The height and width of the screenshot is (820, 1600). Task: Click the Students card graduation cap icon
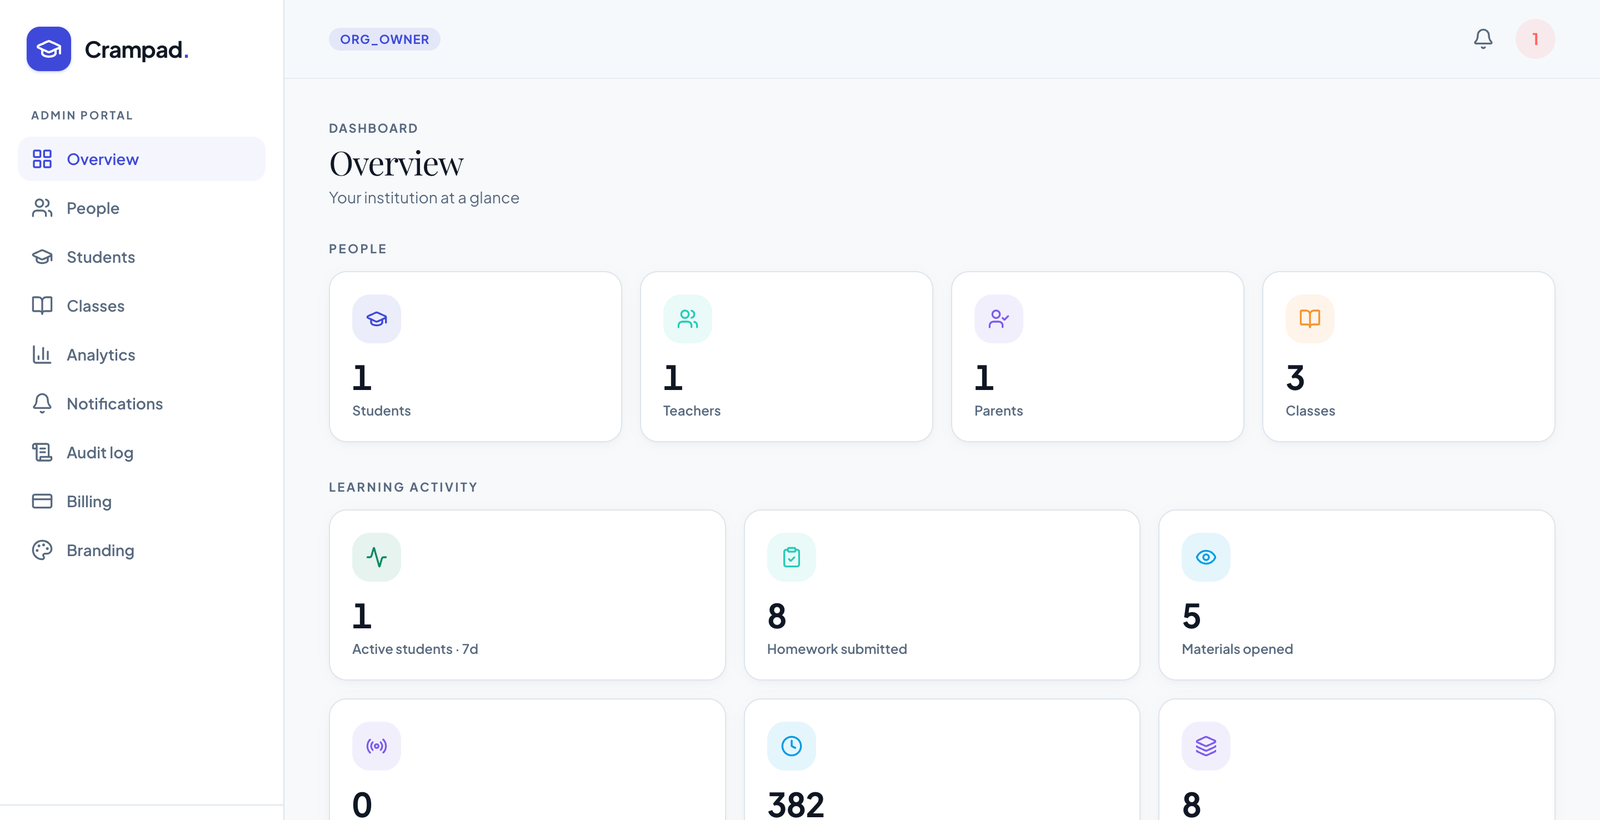[377, 319]
